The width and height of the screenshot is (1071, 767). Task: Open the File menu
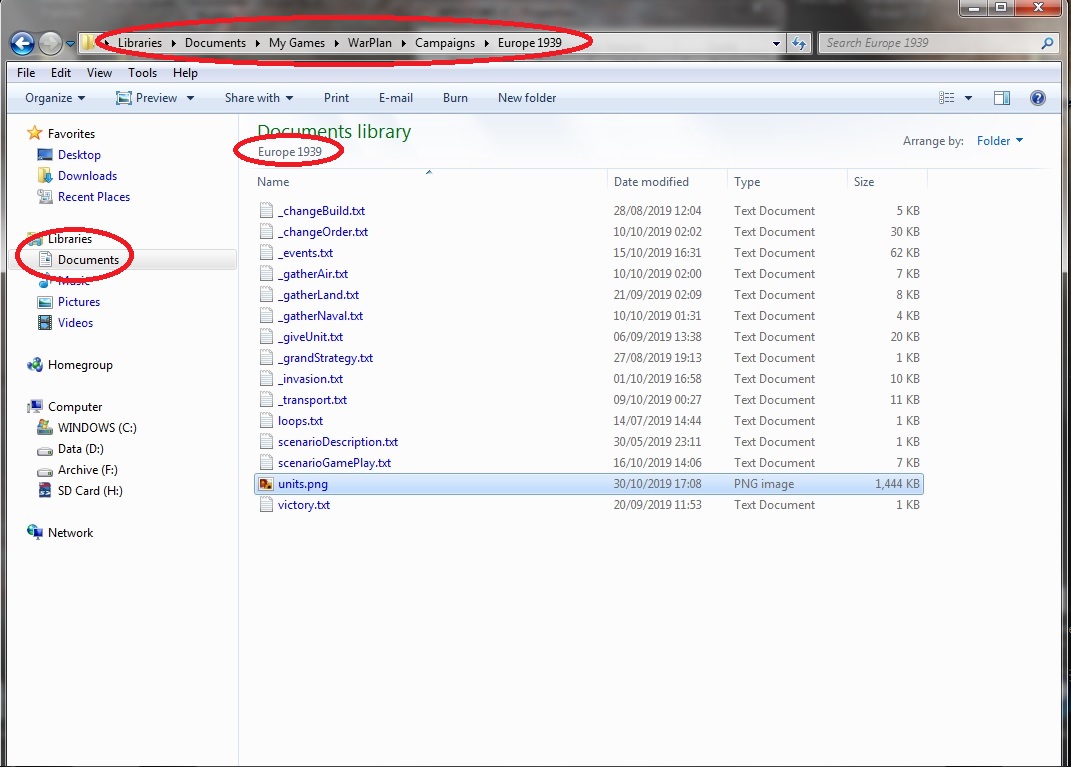click(x=26, y=72)
